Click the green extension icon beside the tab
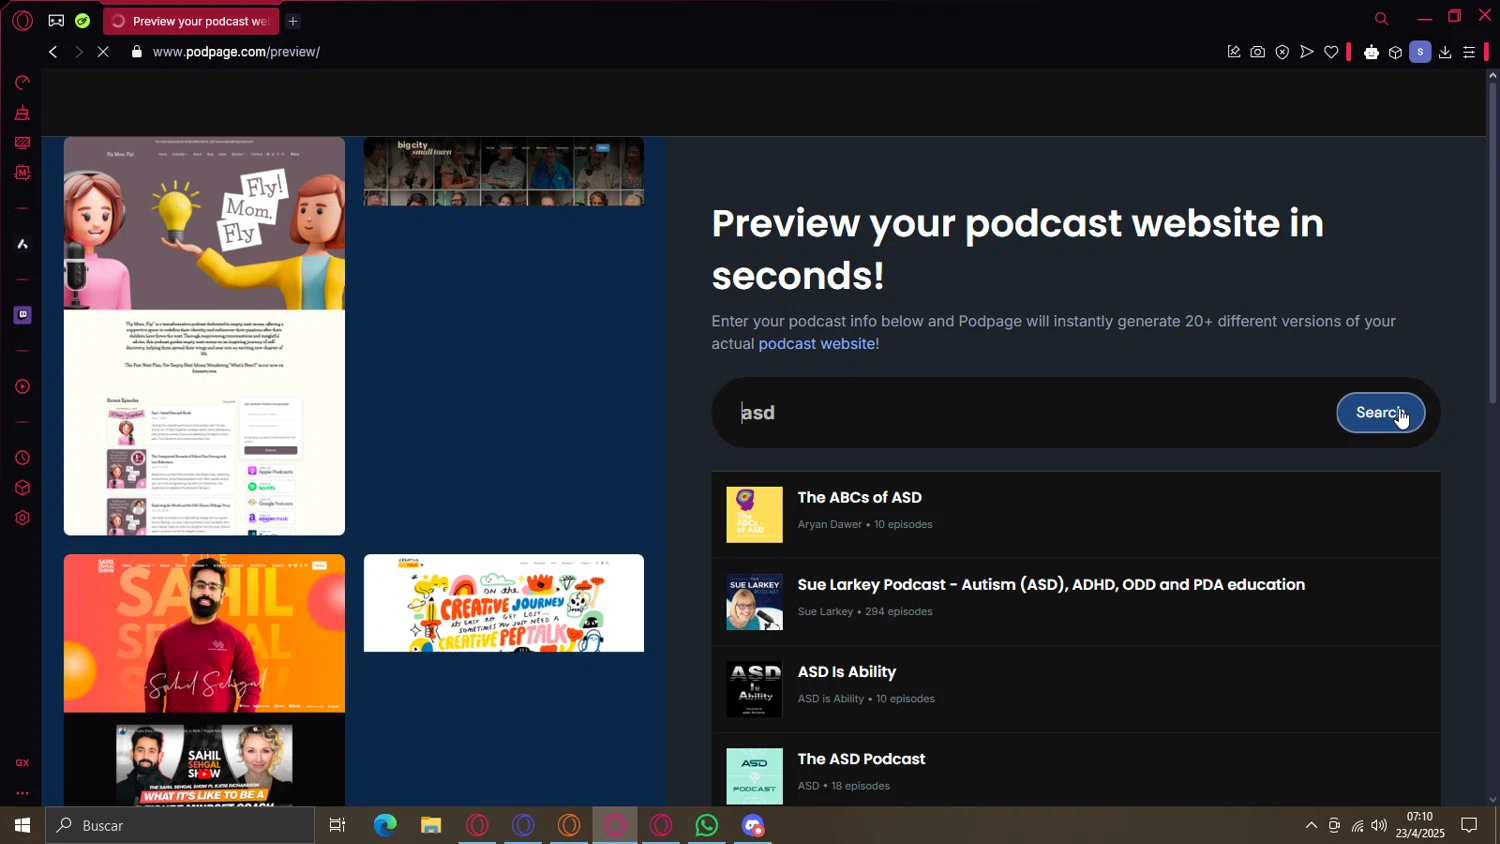The width and height of the screenshot is (1500, 844). tap(82, 20)
